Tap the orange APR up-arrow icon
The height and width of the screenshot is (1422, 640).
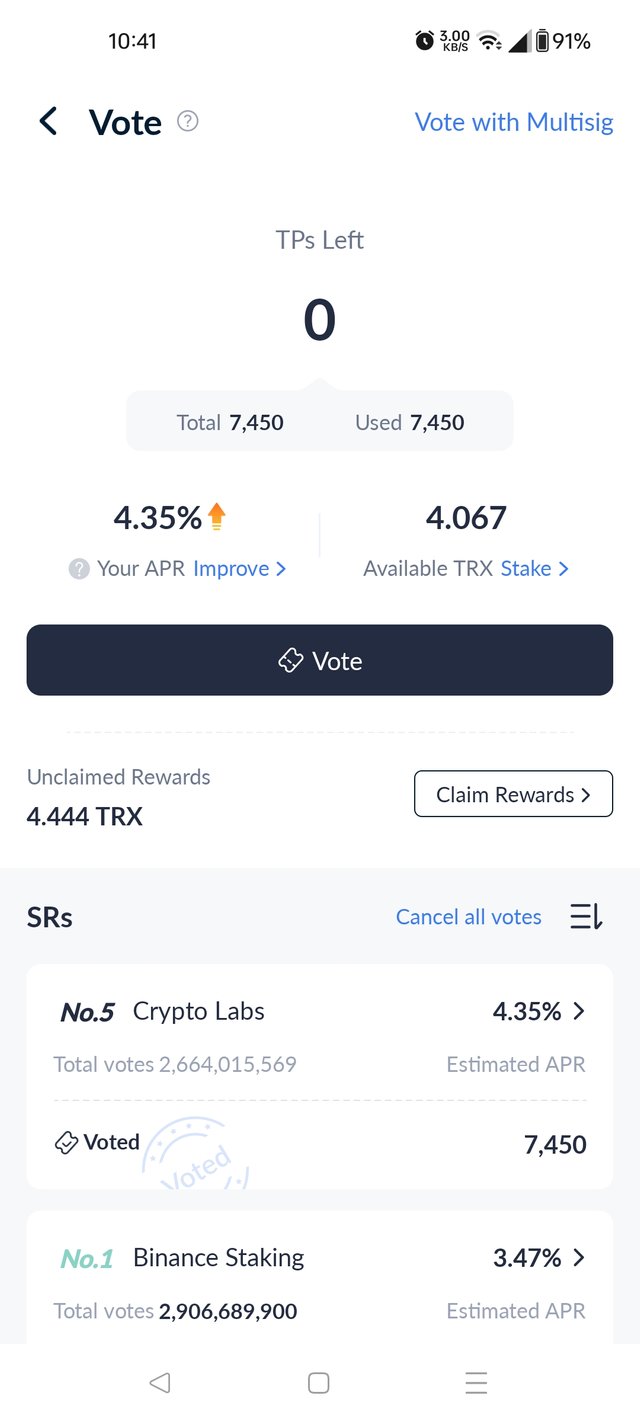217,517
